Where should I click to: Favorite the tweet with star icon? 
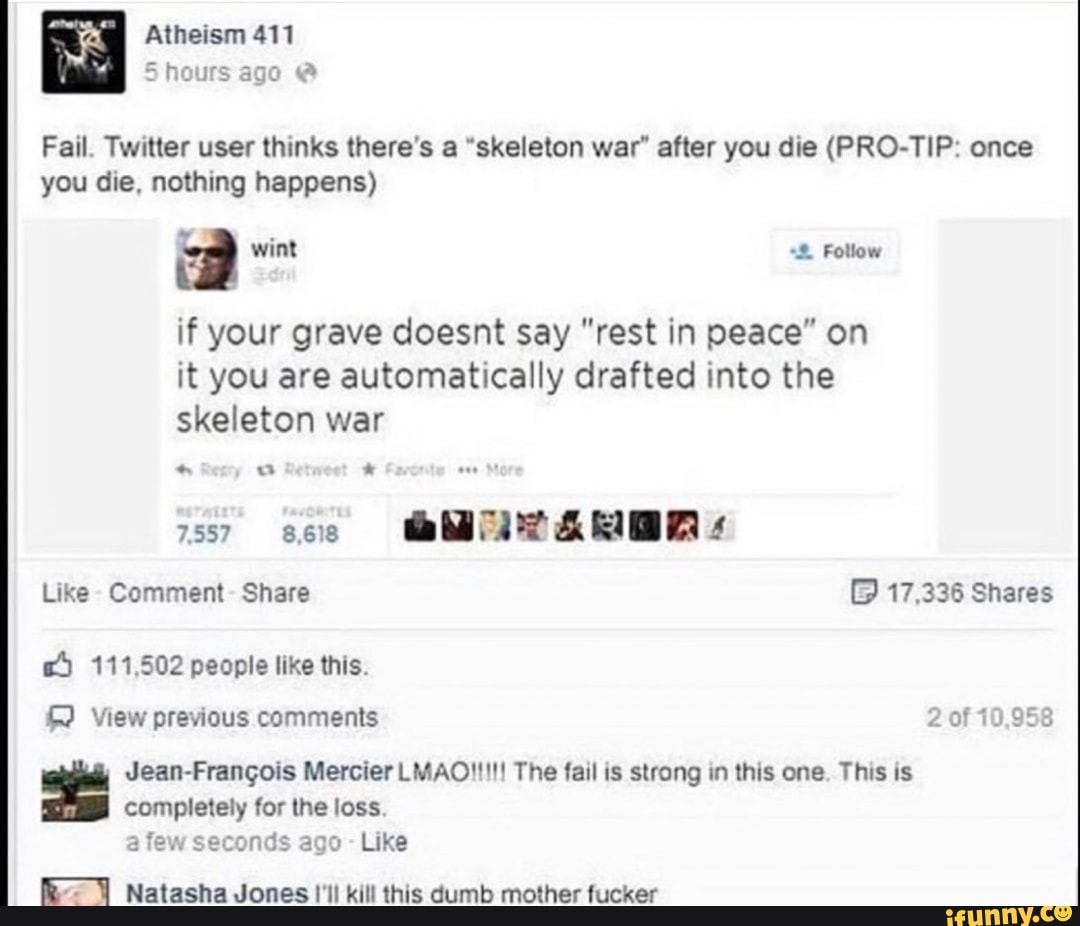coord(404,471)
